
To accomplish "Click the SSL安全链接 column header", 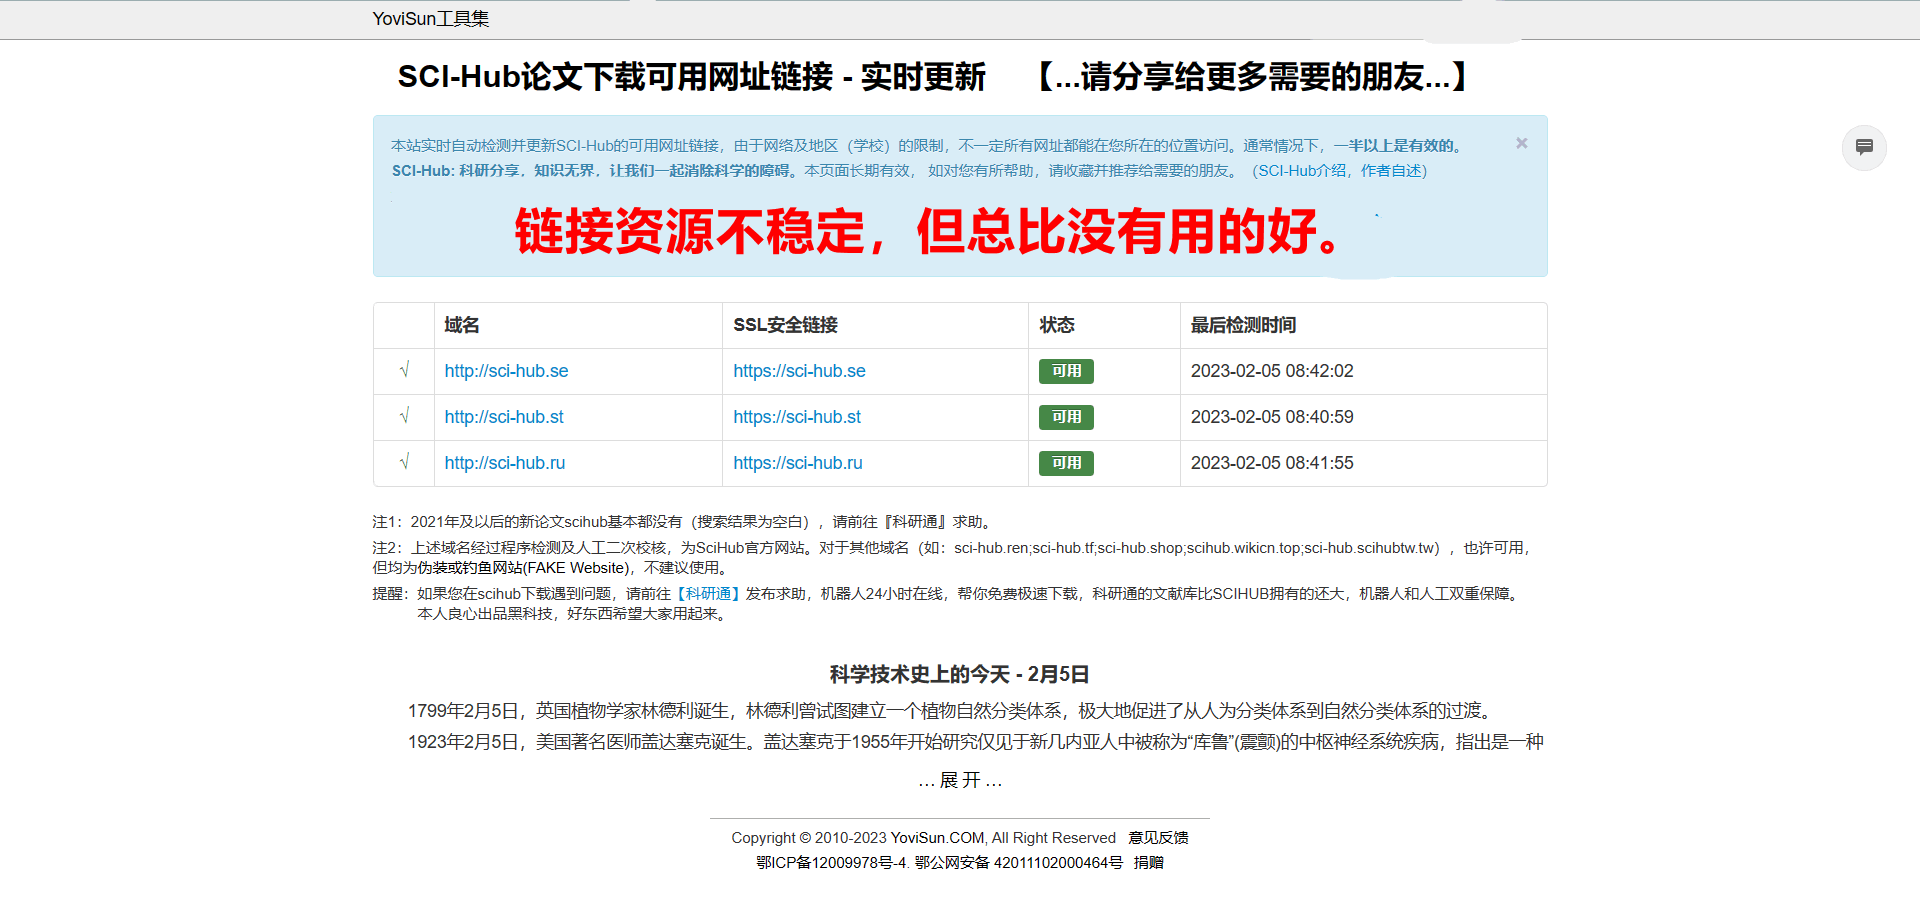I will tap(785, 325).
